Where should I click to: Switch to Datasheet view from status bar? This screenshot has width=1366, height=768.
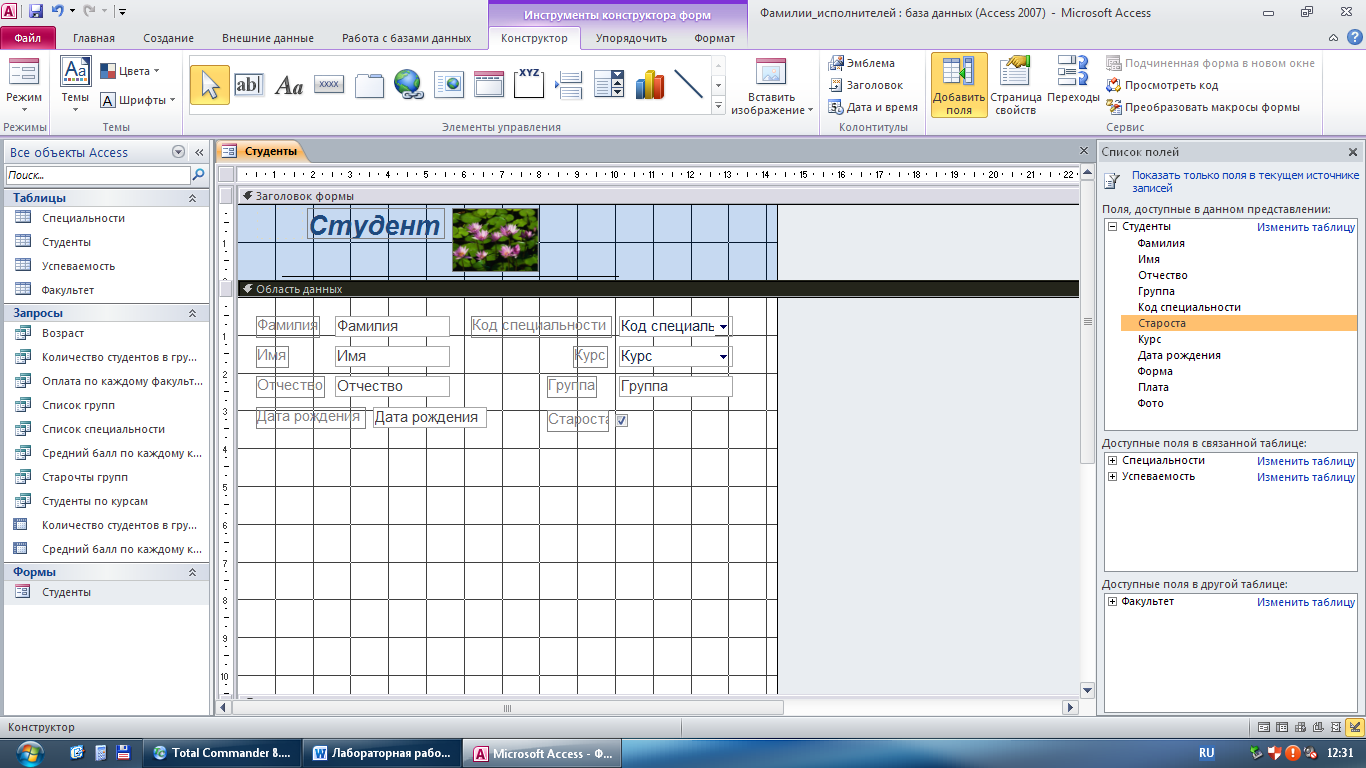(x=1282, y=727)
